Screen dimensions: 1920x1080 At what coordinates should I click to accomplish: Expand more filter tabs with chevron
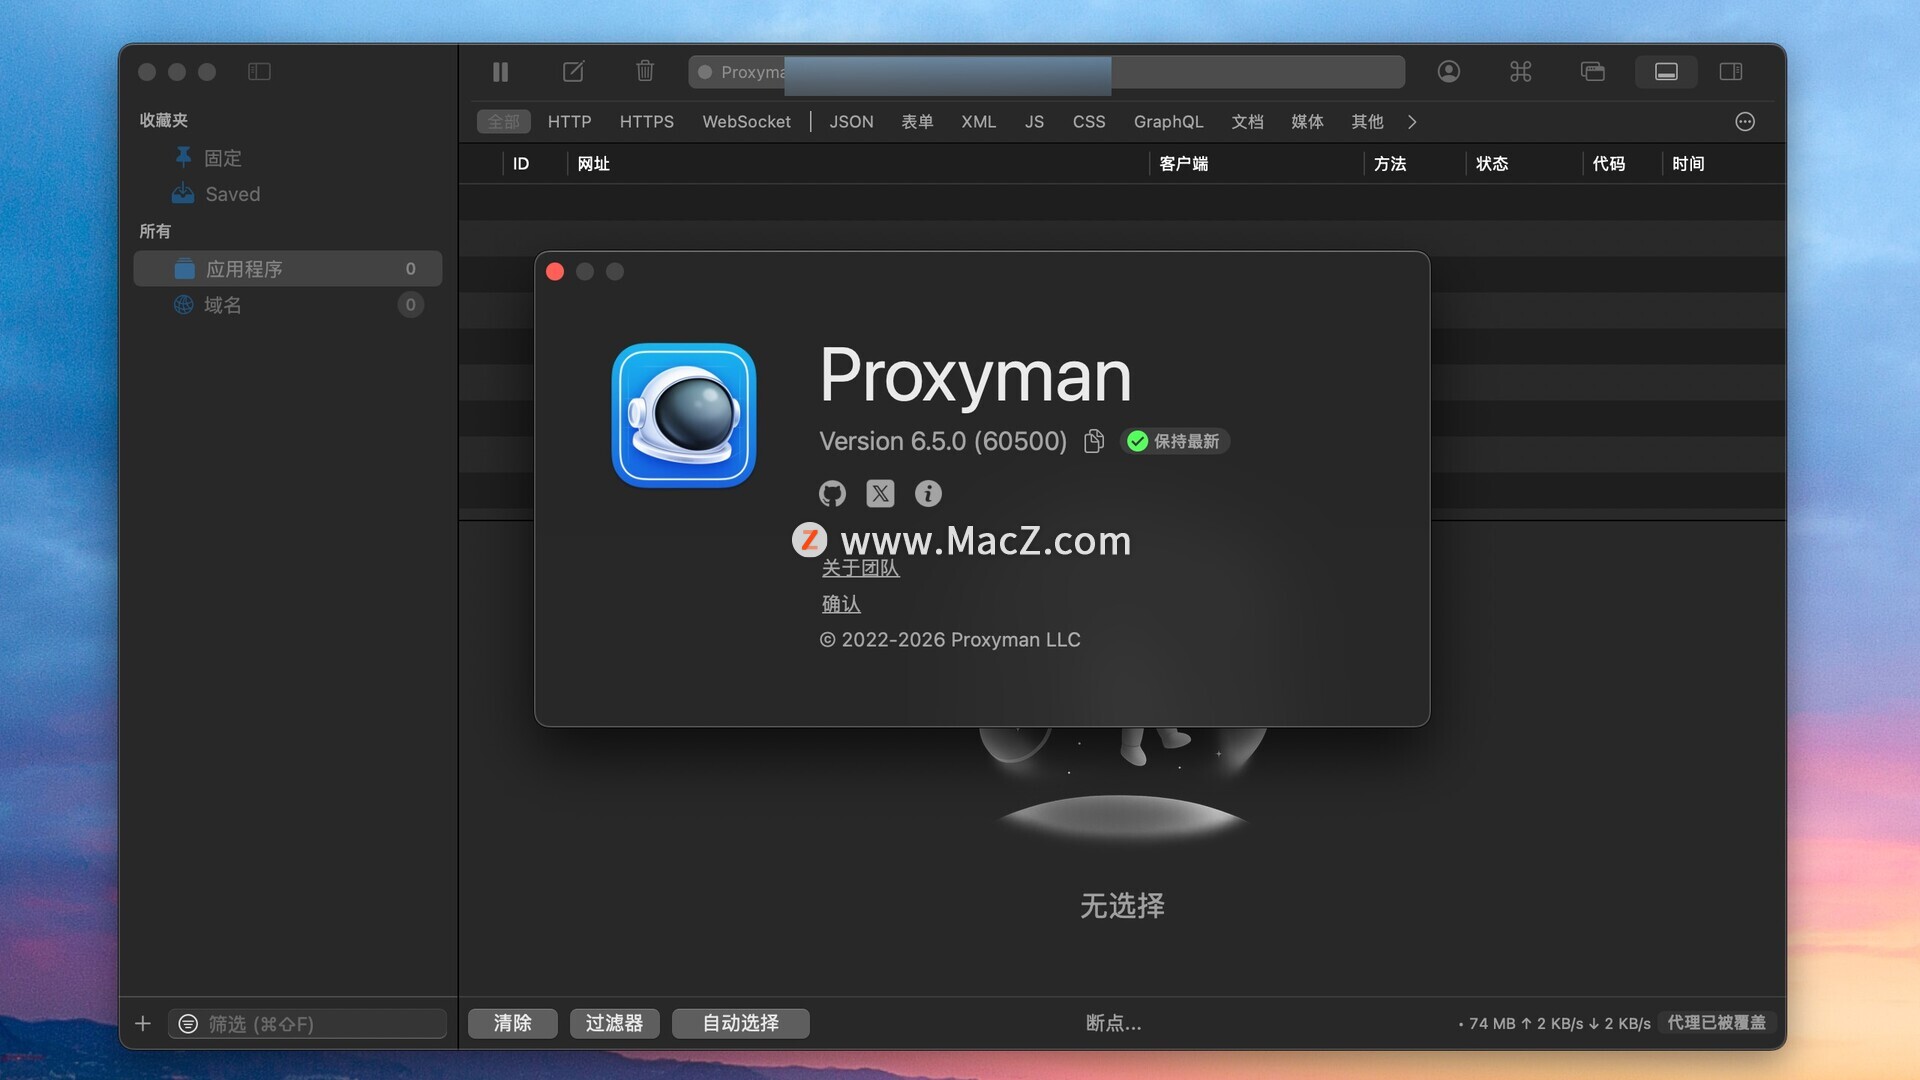pos(1412,122)
